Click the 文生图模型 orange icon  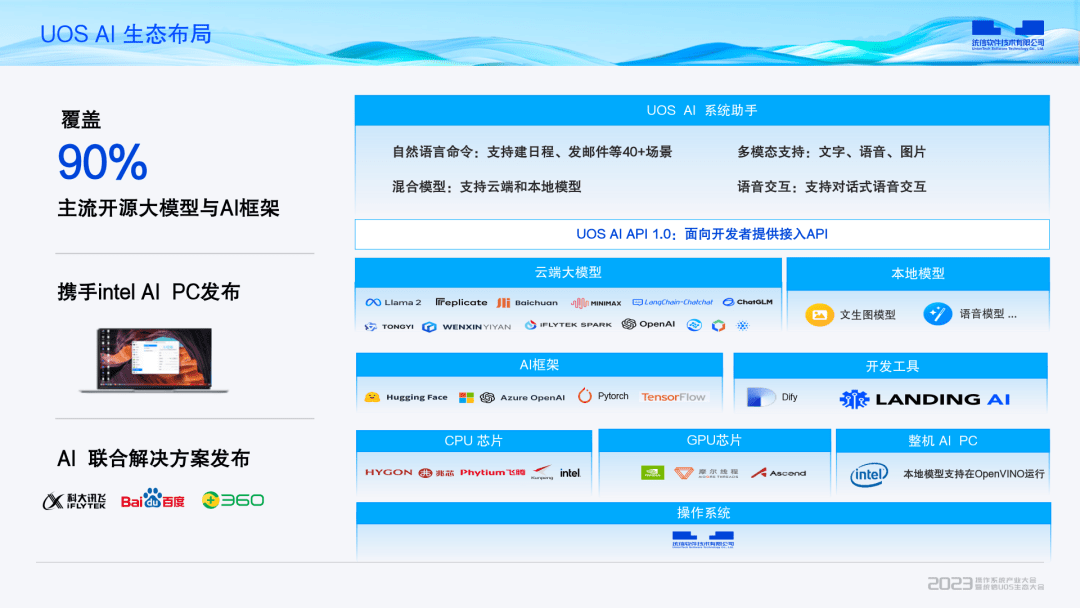pyautogui.click(x=821, y=314)
